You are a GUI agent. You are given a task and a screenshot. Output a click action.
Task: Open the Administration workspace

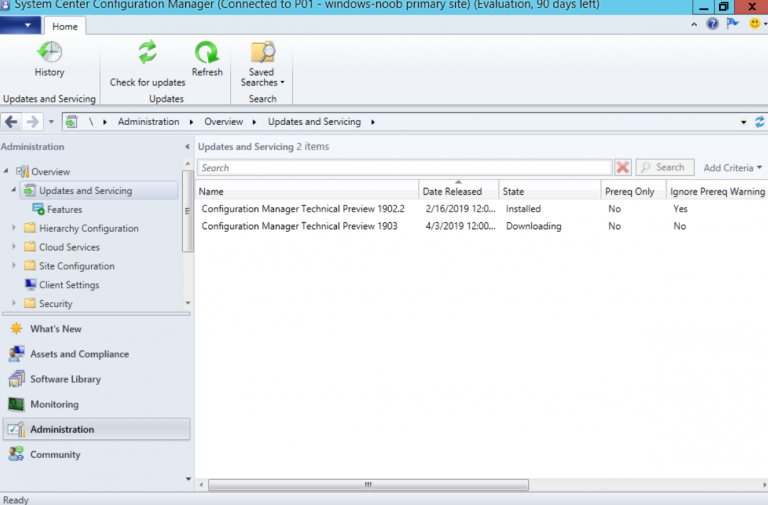coord(96,429)
